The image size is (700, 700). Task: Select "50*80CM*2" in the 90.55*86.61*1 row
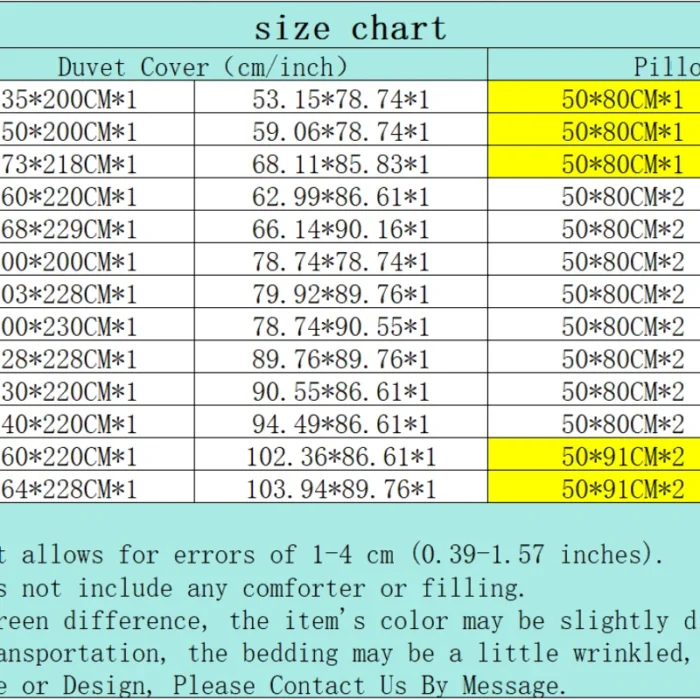[x=622, y=392]
